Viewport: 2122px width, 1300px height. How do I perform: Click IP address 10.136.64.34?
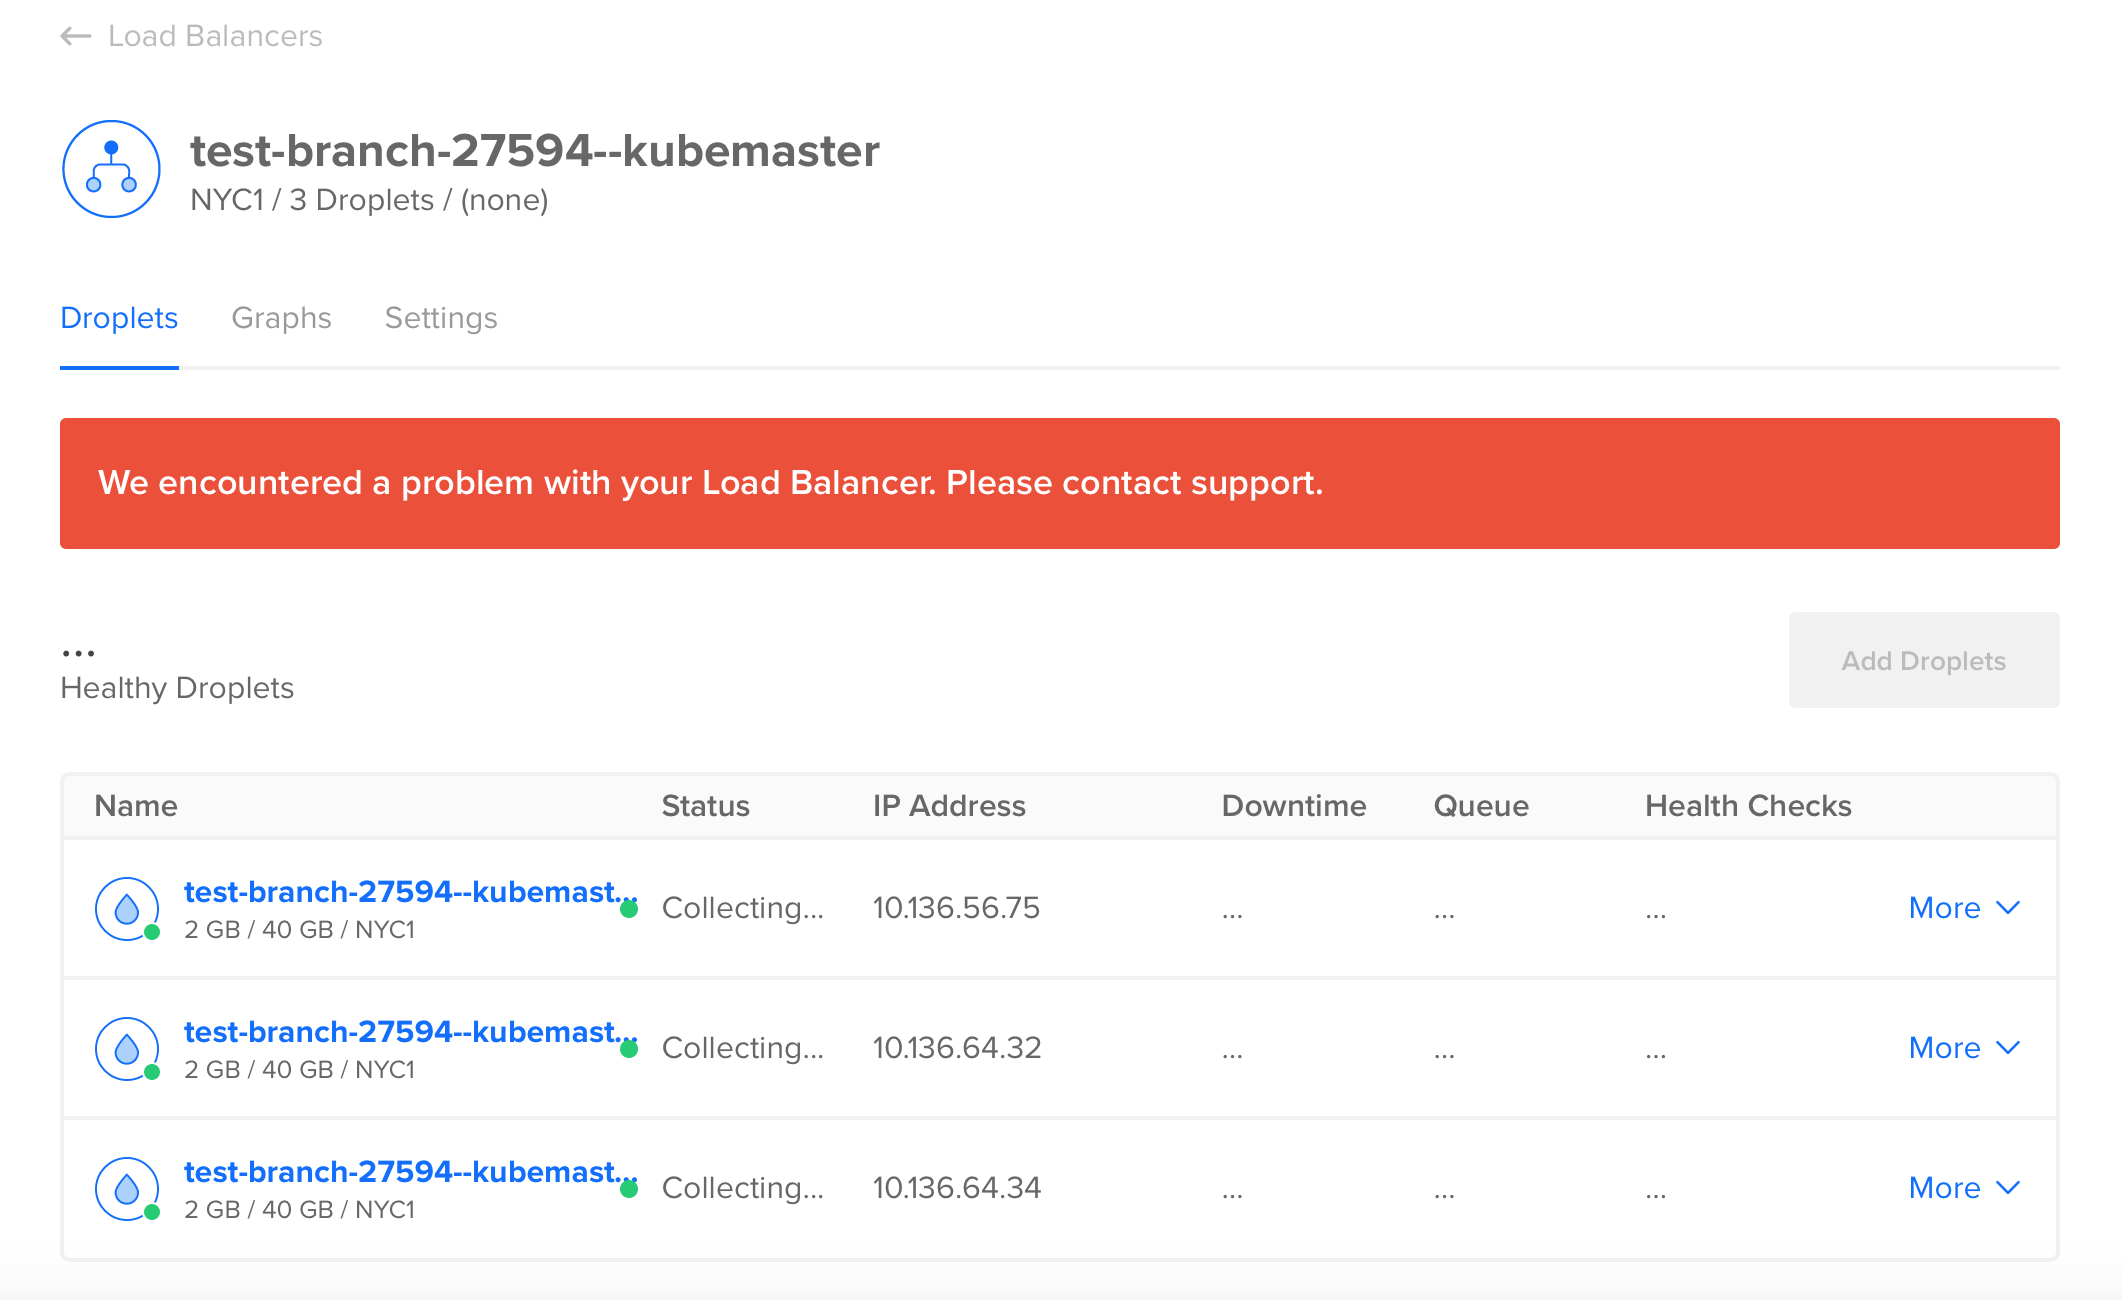(x=957, y=1188)
